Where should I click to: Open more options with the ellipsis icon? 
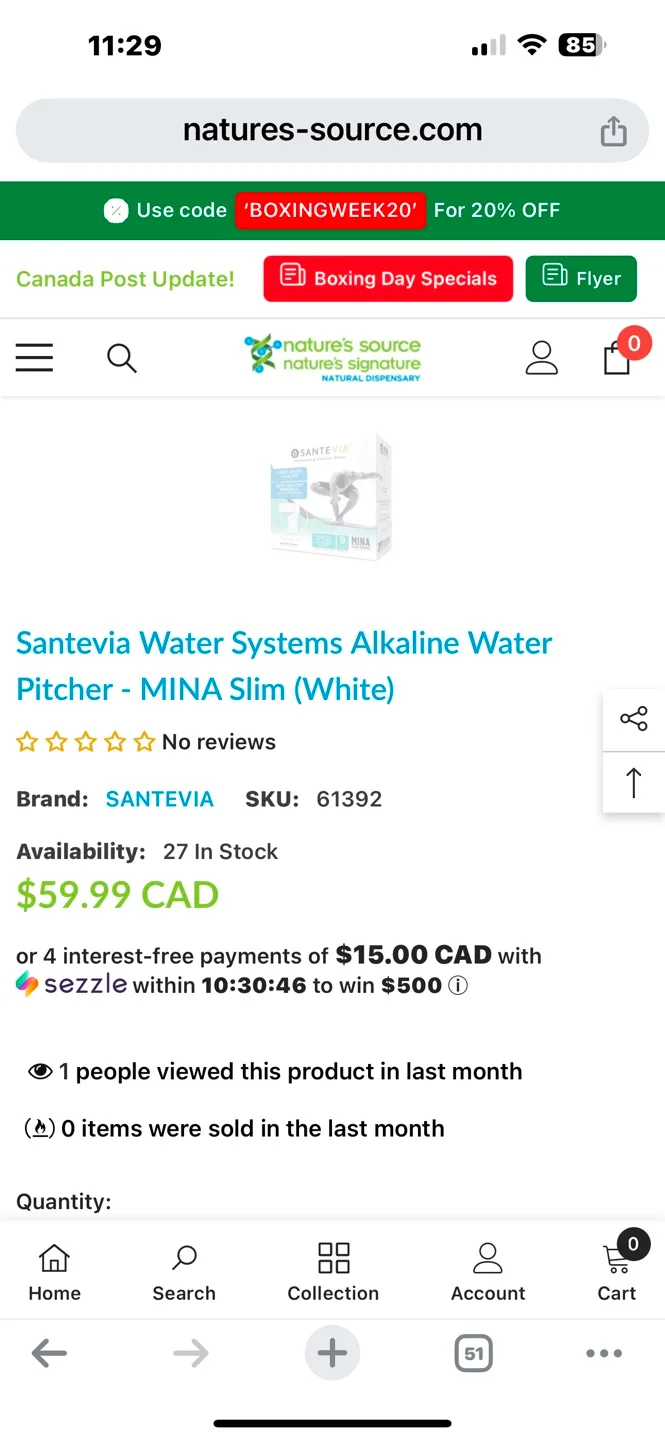point(604,1353)
